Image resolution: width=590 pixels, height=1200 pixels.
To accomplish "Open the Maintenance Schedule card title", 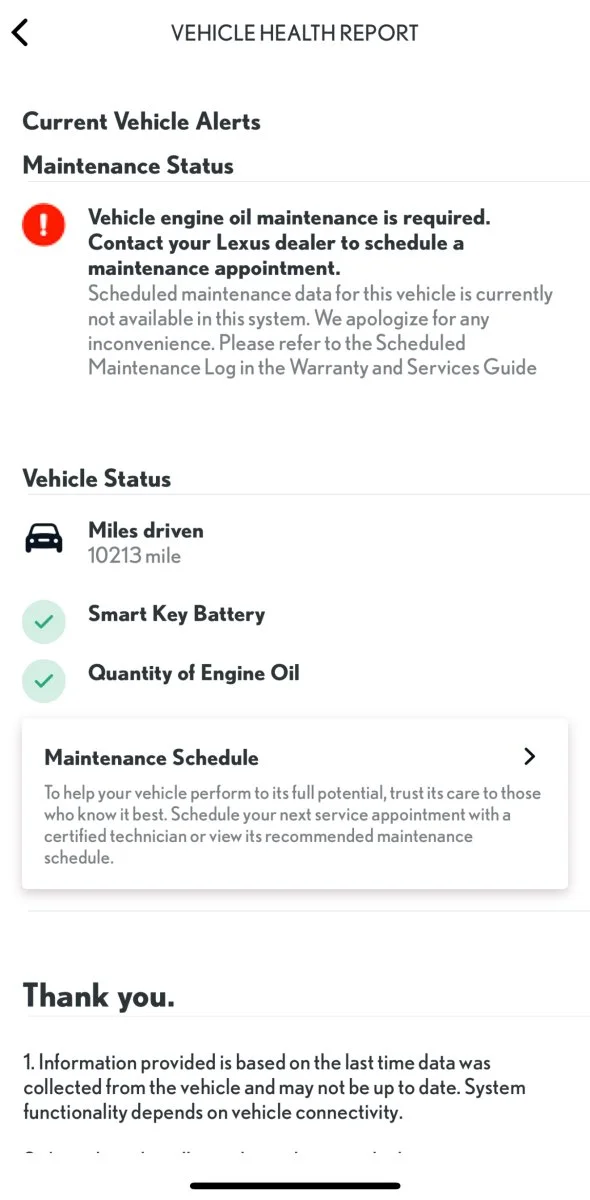I will (x=152, y=758).
